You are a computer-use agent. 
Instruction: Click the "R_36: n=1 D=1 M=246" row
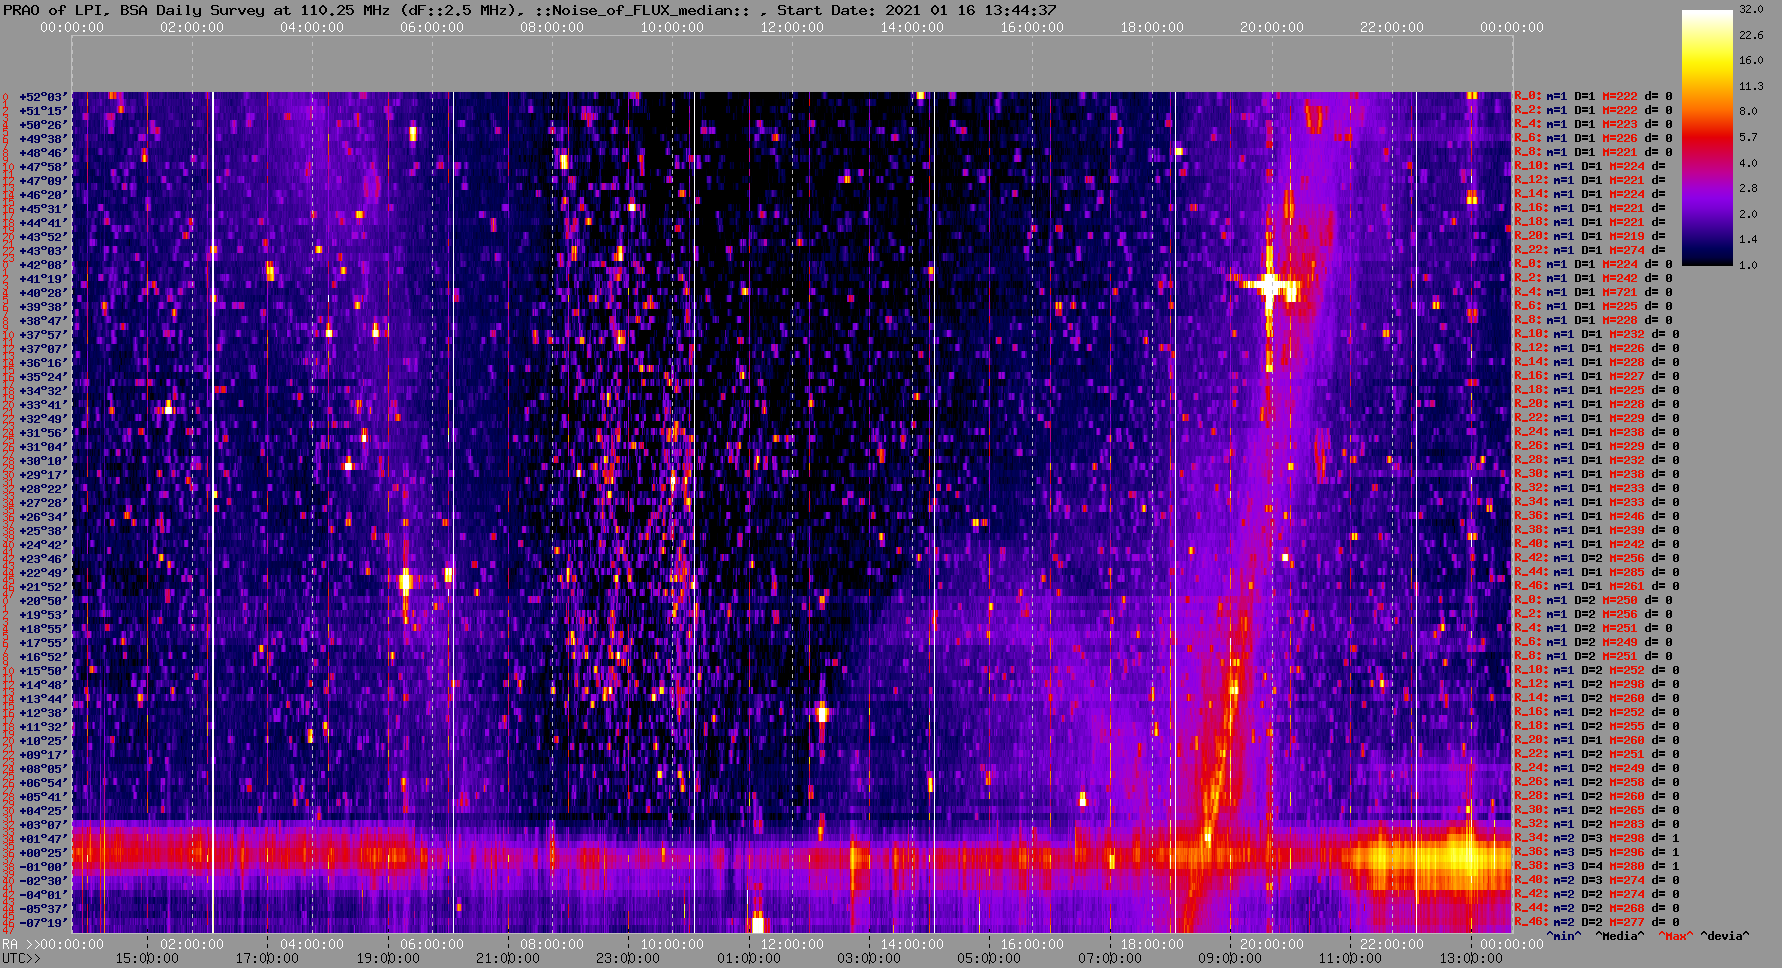pyautogui.click(x=1597, y=517)
